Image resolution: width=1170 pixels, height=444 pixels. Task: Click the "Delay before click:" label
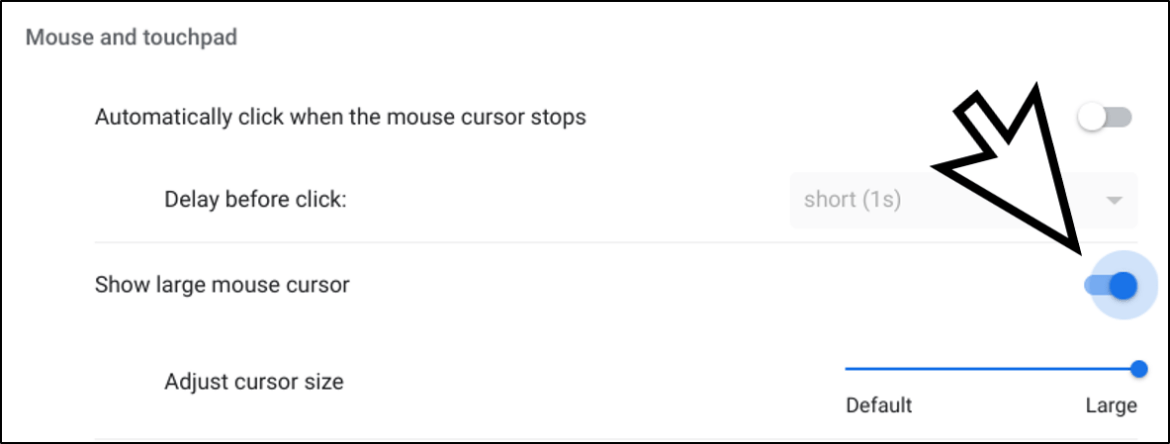pos(255,200)
